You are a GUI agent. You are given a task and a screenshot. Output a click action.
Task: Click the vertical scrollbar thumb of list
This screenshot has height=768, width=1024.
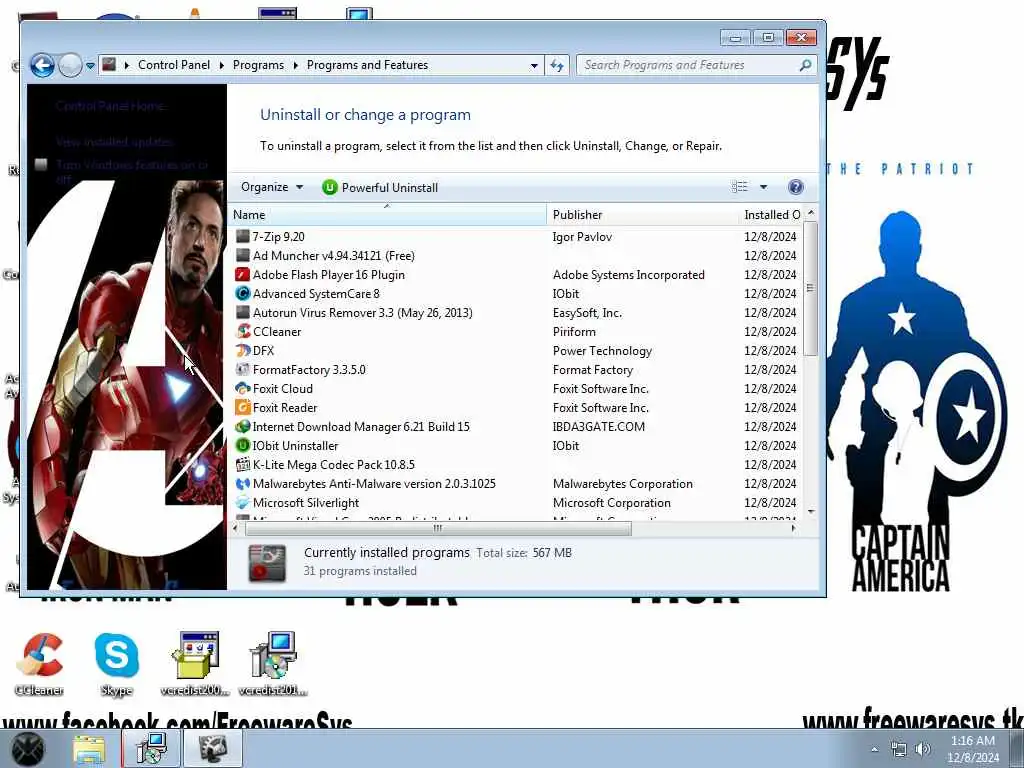coord(810,288)
